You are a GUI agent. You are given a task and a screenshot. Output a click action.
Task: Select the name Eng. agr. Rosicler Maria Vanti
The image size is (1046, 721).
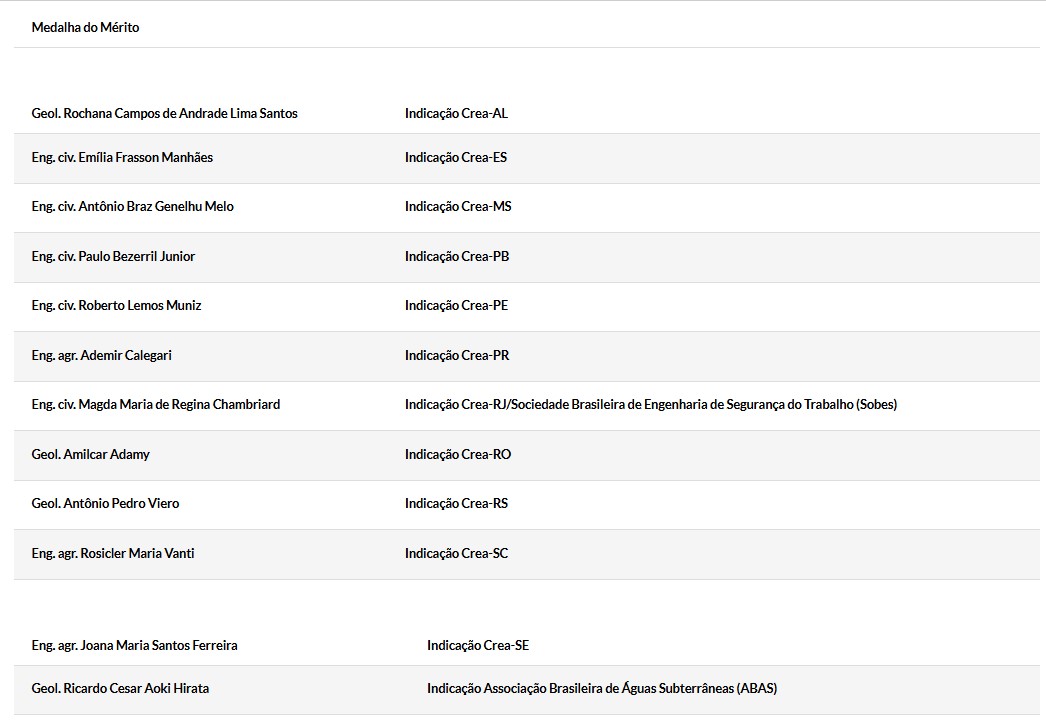[113, 554]
